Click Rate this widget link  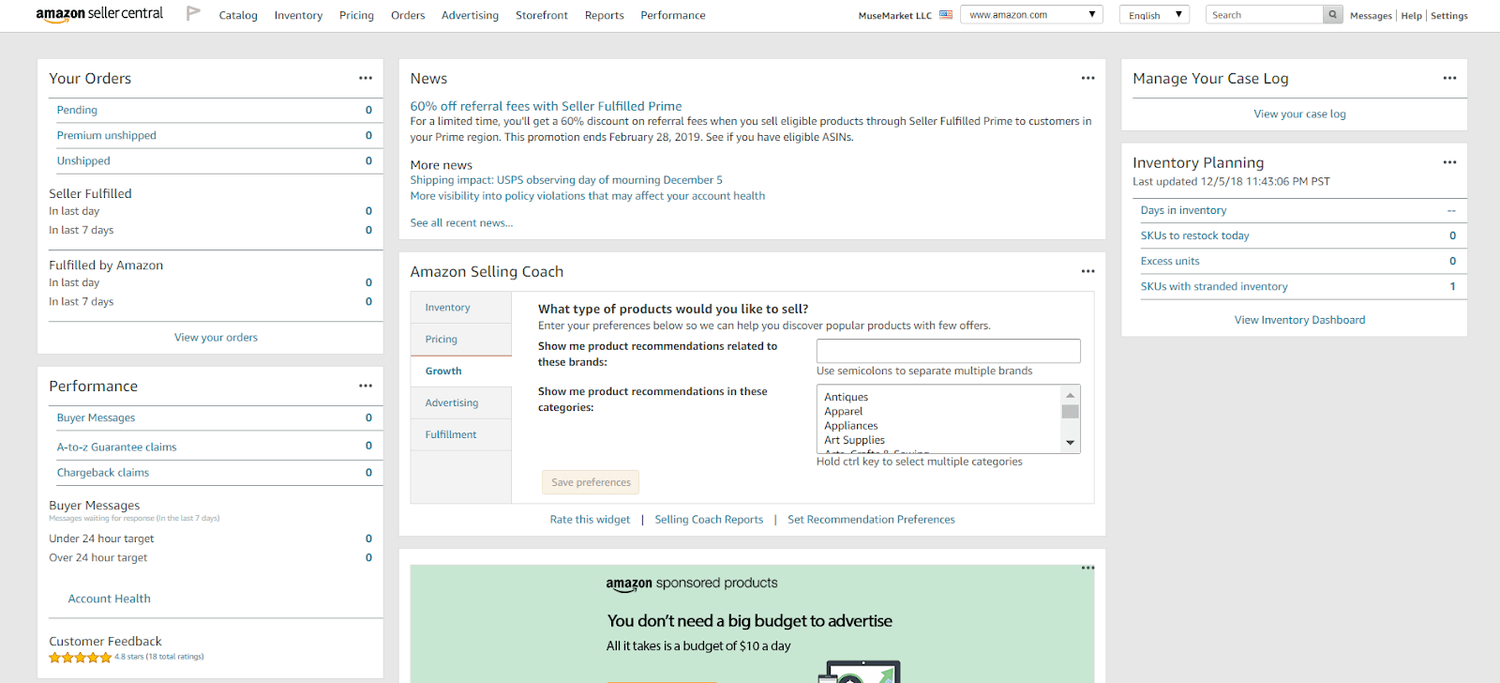(x=590, y=519)
